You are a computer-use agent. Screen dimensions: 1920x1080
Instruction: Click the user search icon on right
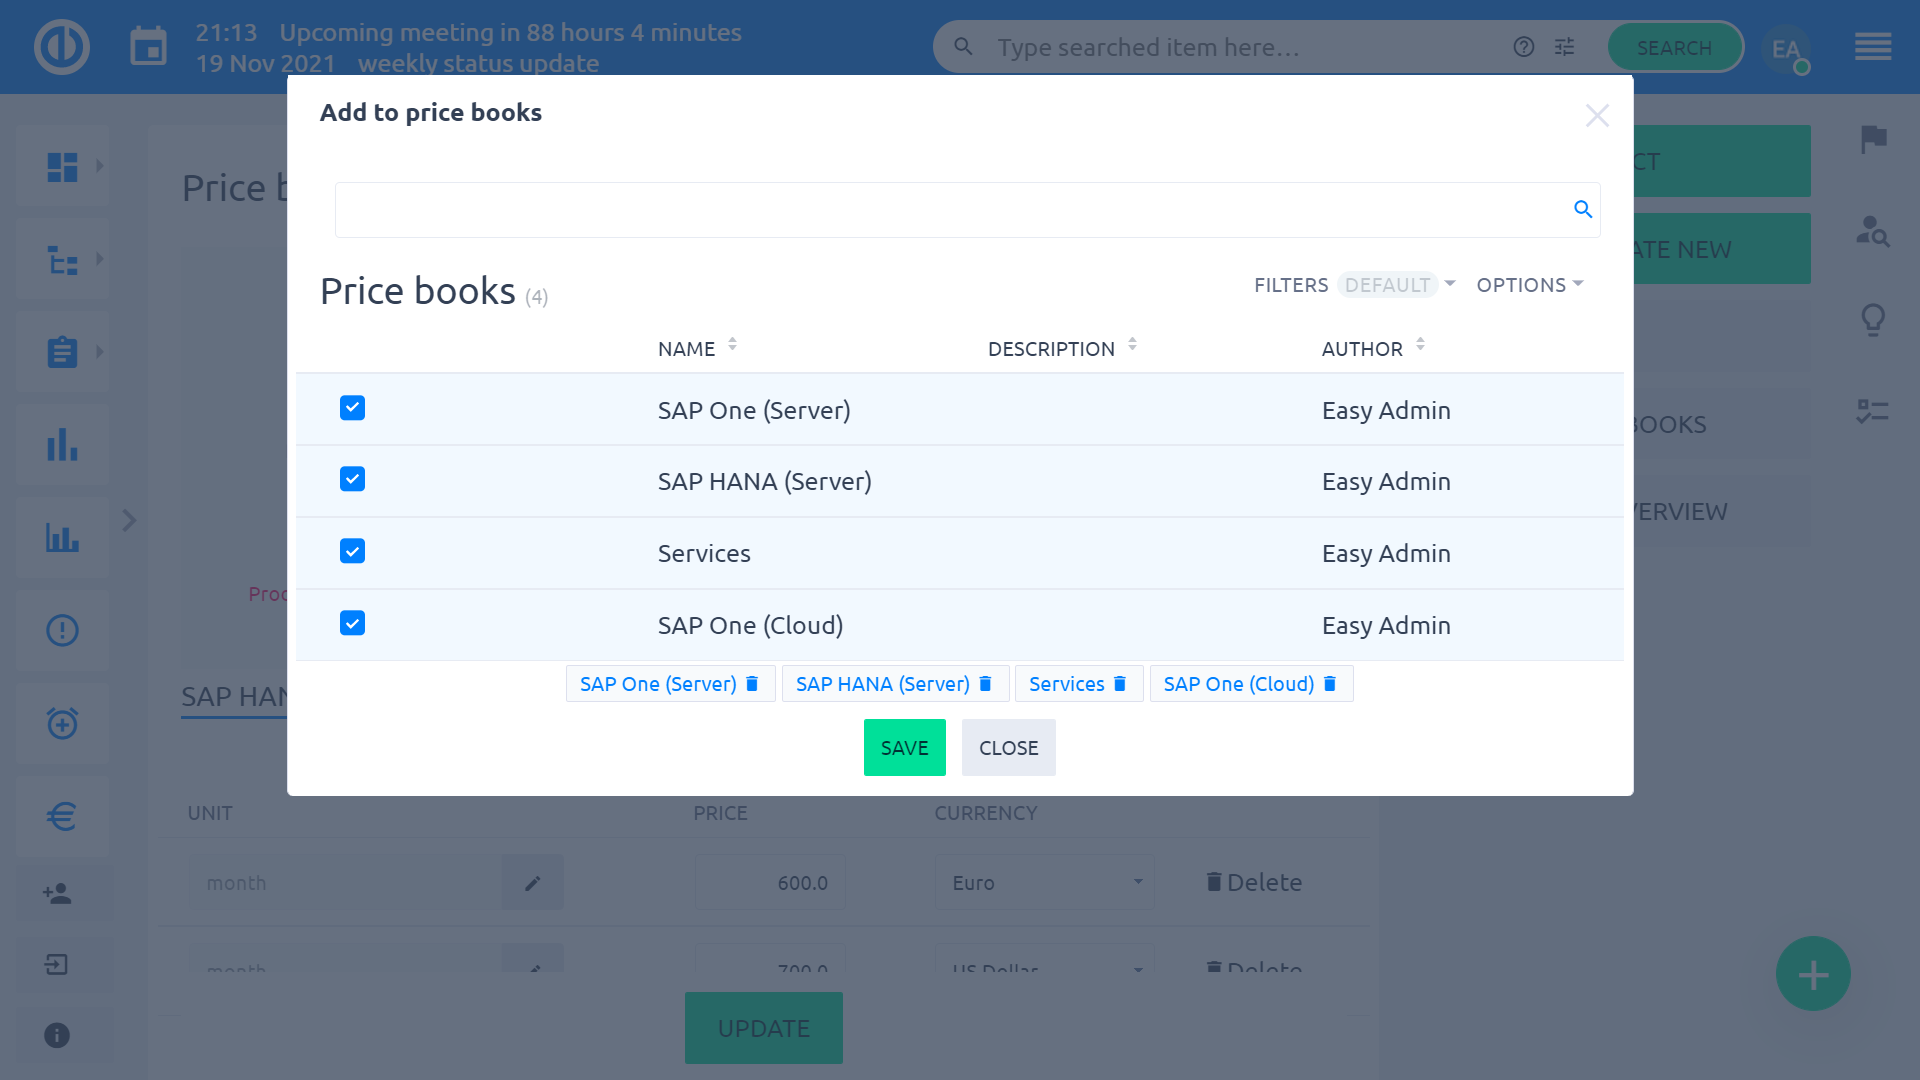(1873, 231)
